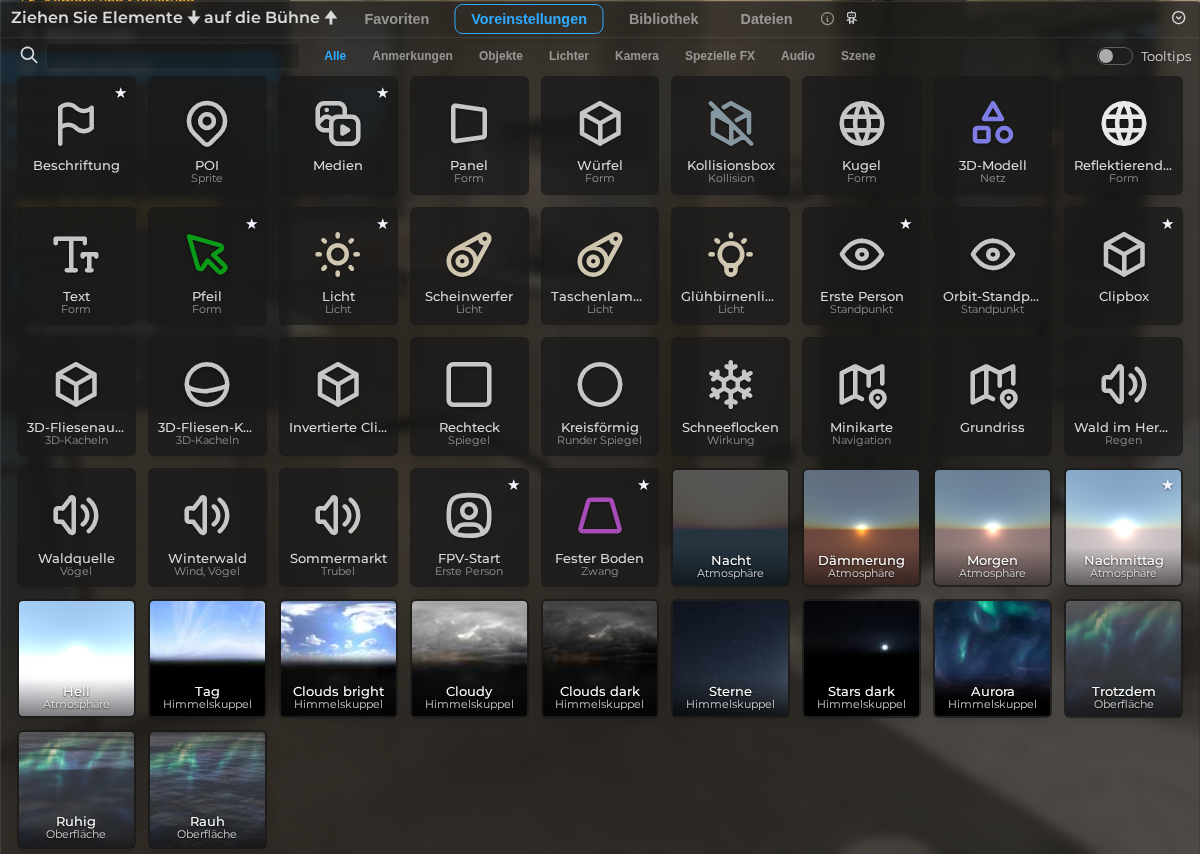Choose the POI sprite preset
This screenshot has height=854, width=1200.
pyautogui.click(x=207, y=136)
